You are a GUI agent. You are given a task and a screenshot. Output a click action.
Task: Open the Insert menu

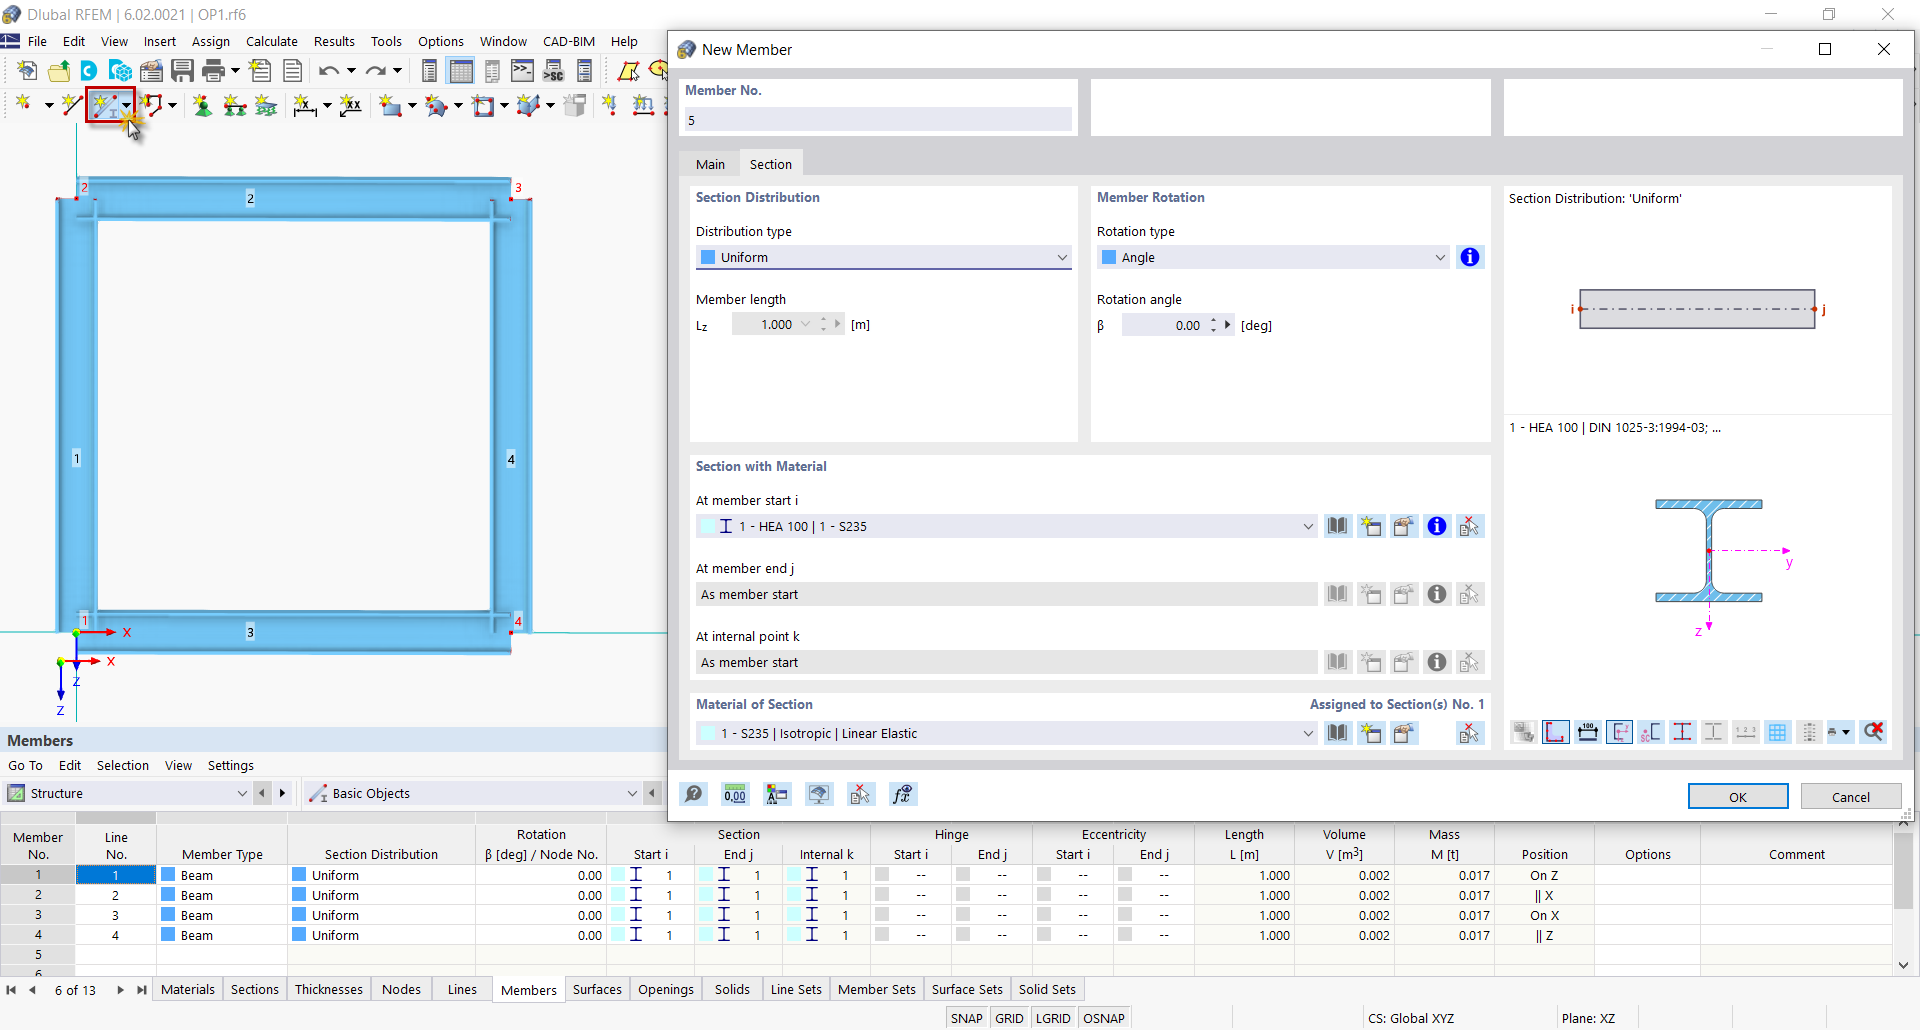pyautogui.click(x=160, y=41)
